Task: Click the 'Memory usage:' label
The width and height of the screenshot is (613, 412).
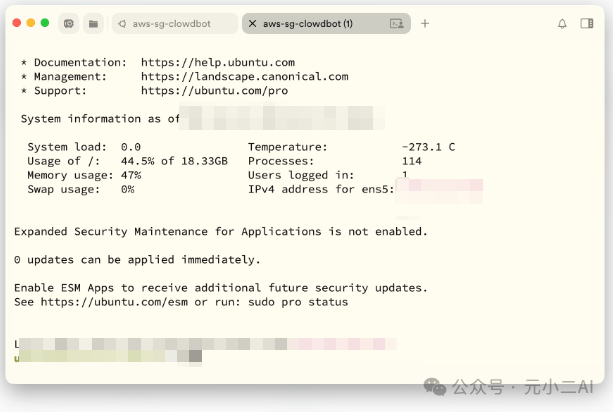Action: click(70, 176)
